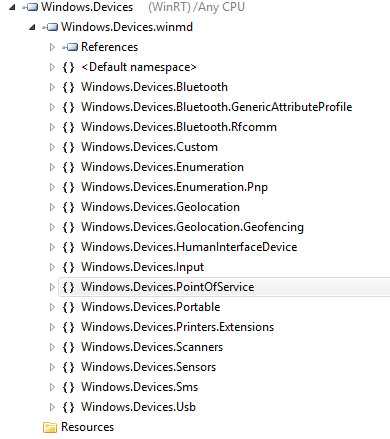Viewport: 390px width, 439px height.
Task: Expand the Enumeration.Pnp namespace arrow
Action: coord(52,187)
